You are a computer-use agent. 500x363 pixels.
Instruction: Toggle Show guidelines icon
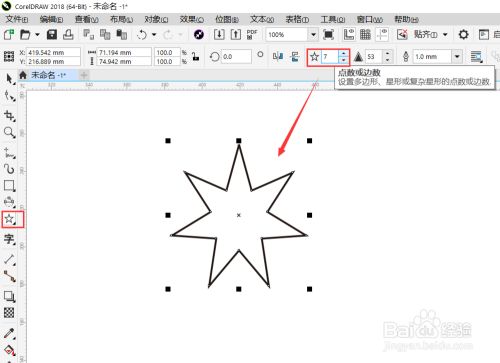[x=382, y=34]
